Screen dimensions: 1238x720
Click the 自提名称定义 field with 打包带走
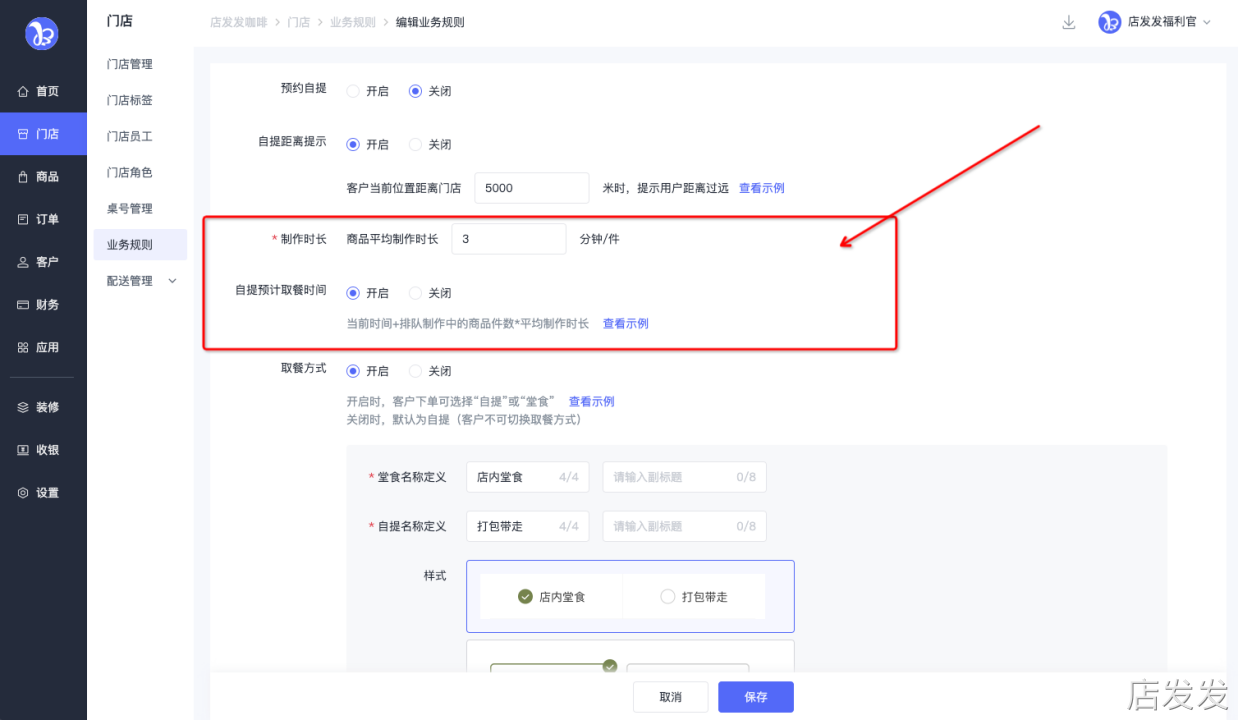[x=528, y=526]
